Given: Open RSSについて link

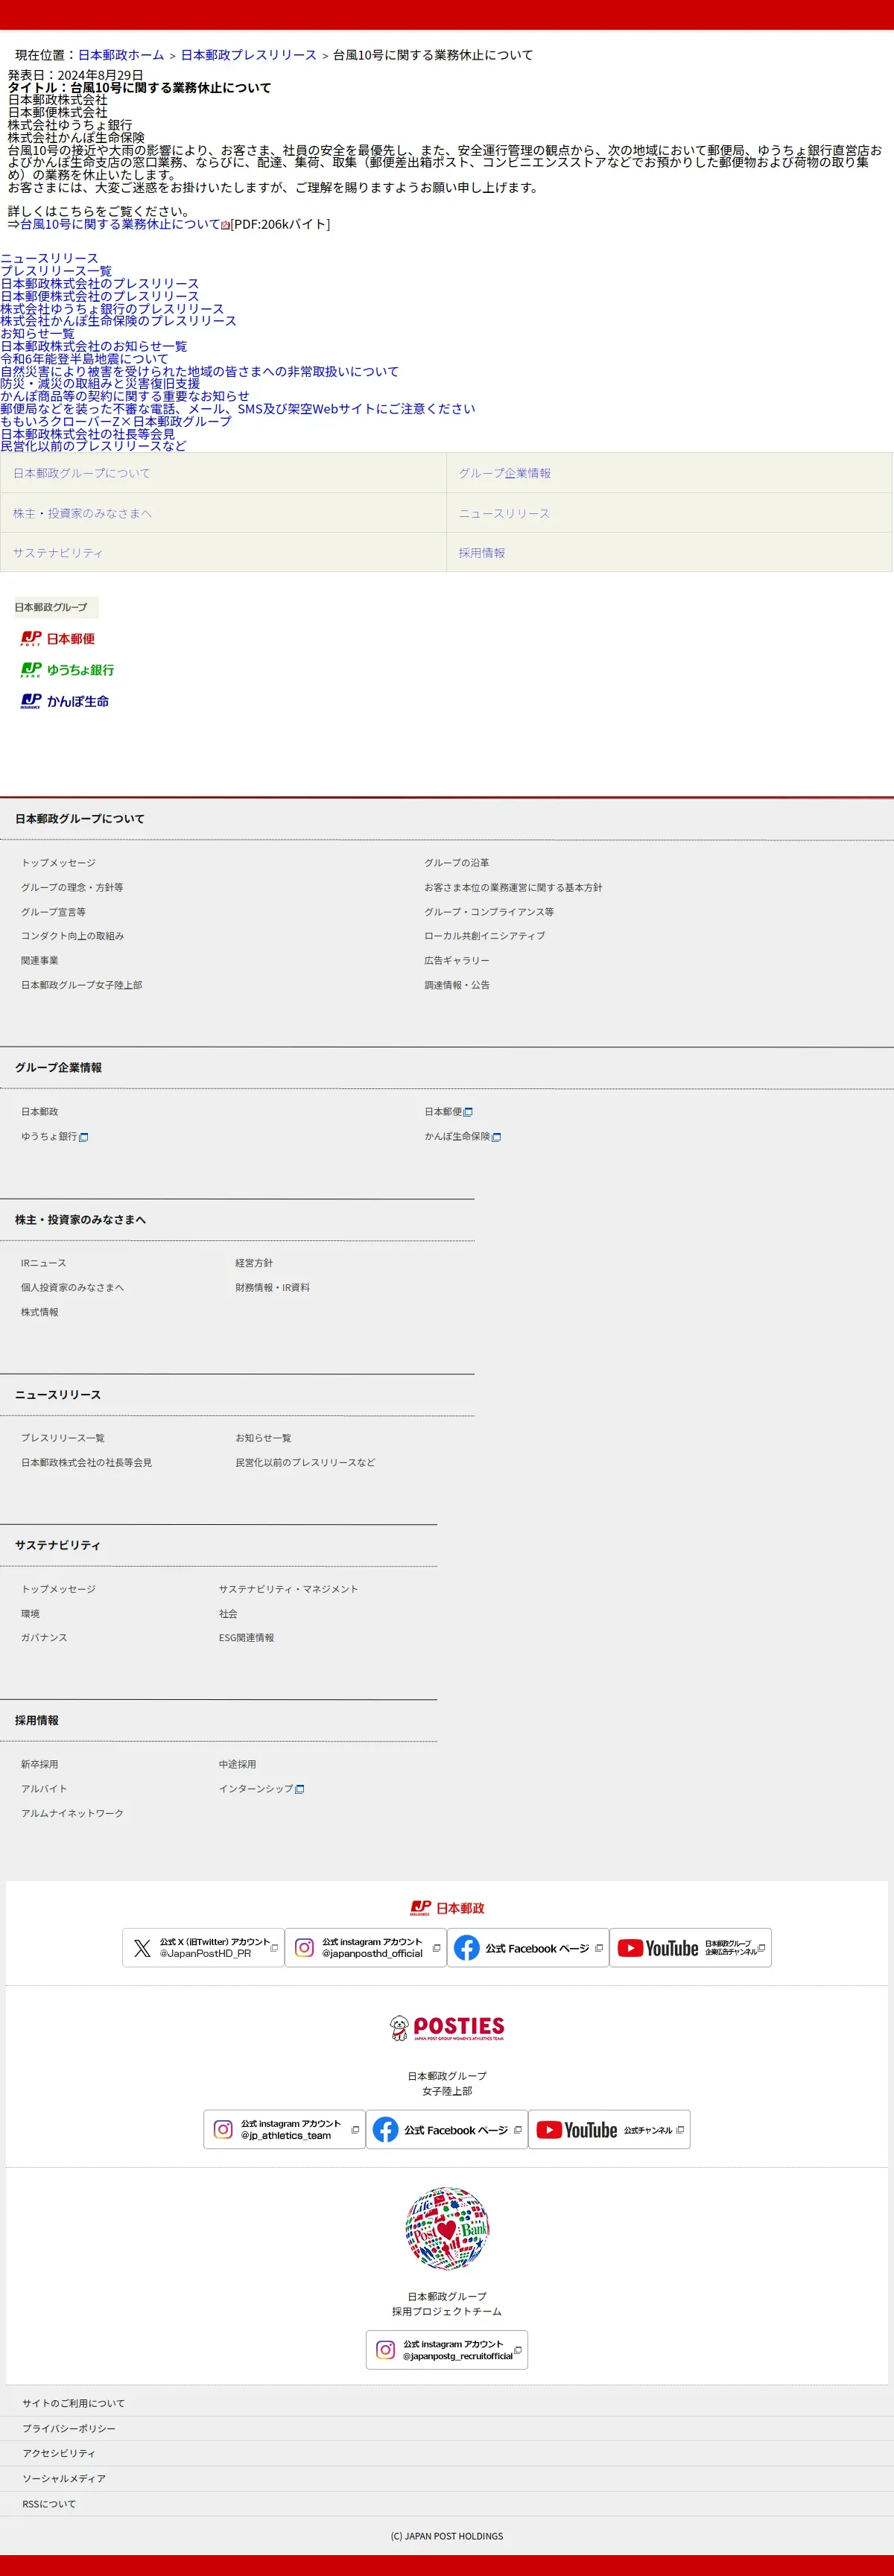Looking at the screenshot, I should click(49, 2504).
